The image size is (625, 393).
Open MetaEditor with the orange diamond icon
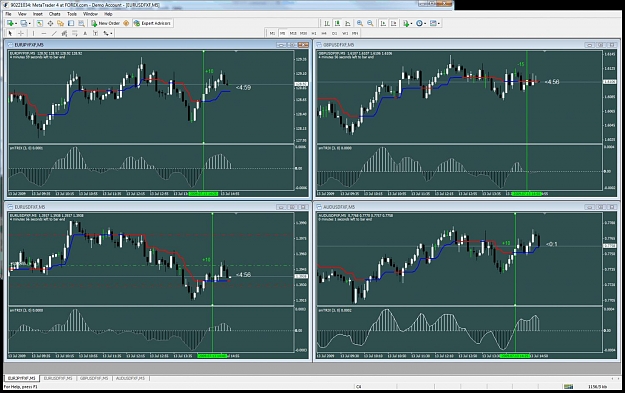coord(126,23)
